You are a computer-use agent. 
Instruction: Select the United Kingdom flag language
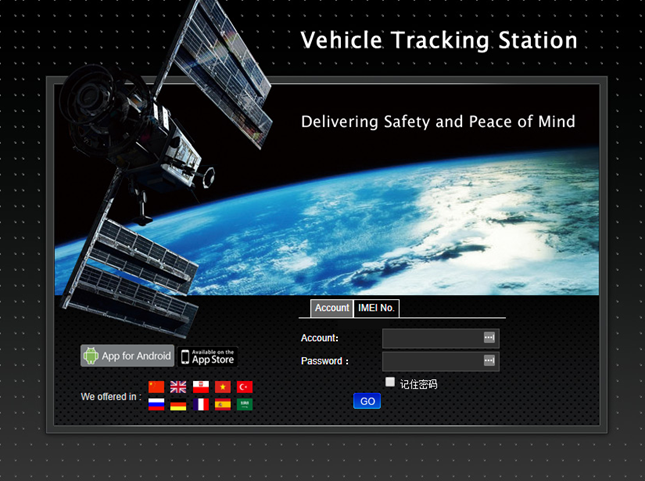[178, 387]
